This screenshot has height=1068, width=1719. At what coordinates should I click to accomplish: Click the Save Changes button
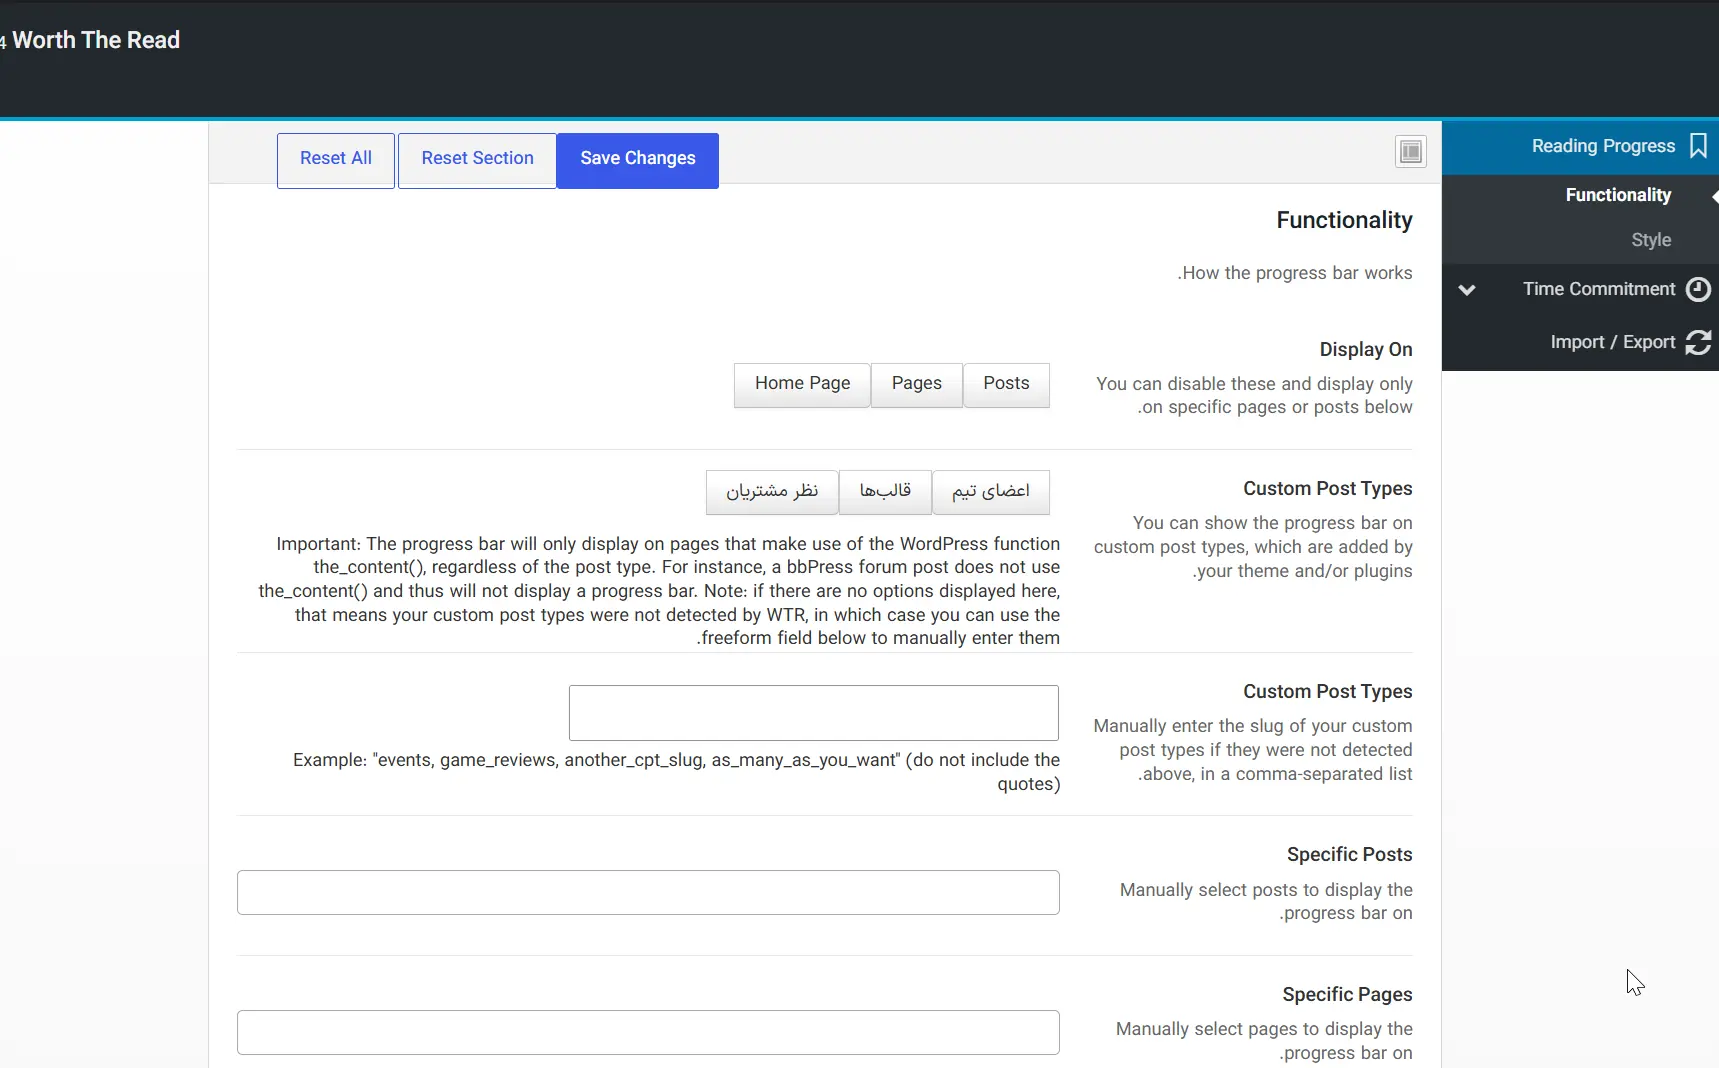pos(638,160)
